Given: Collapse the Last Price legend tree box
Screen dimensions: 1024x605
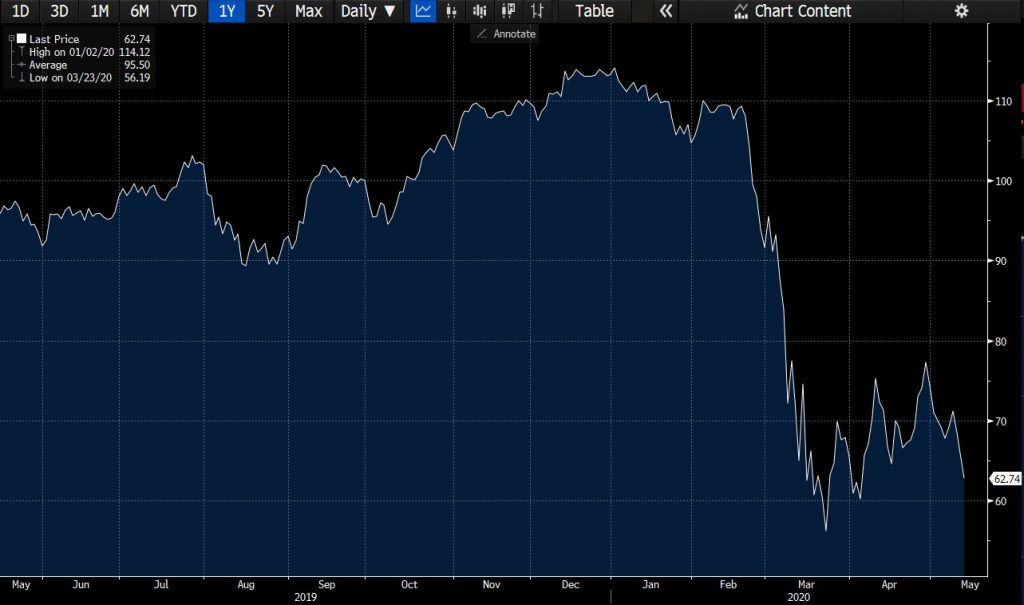Looking at the screenshot, I should point(11,39).
